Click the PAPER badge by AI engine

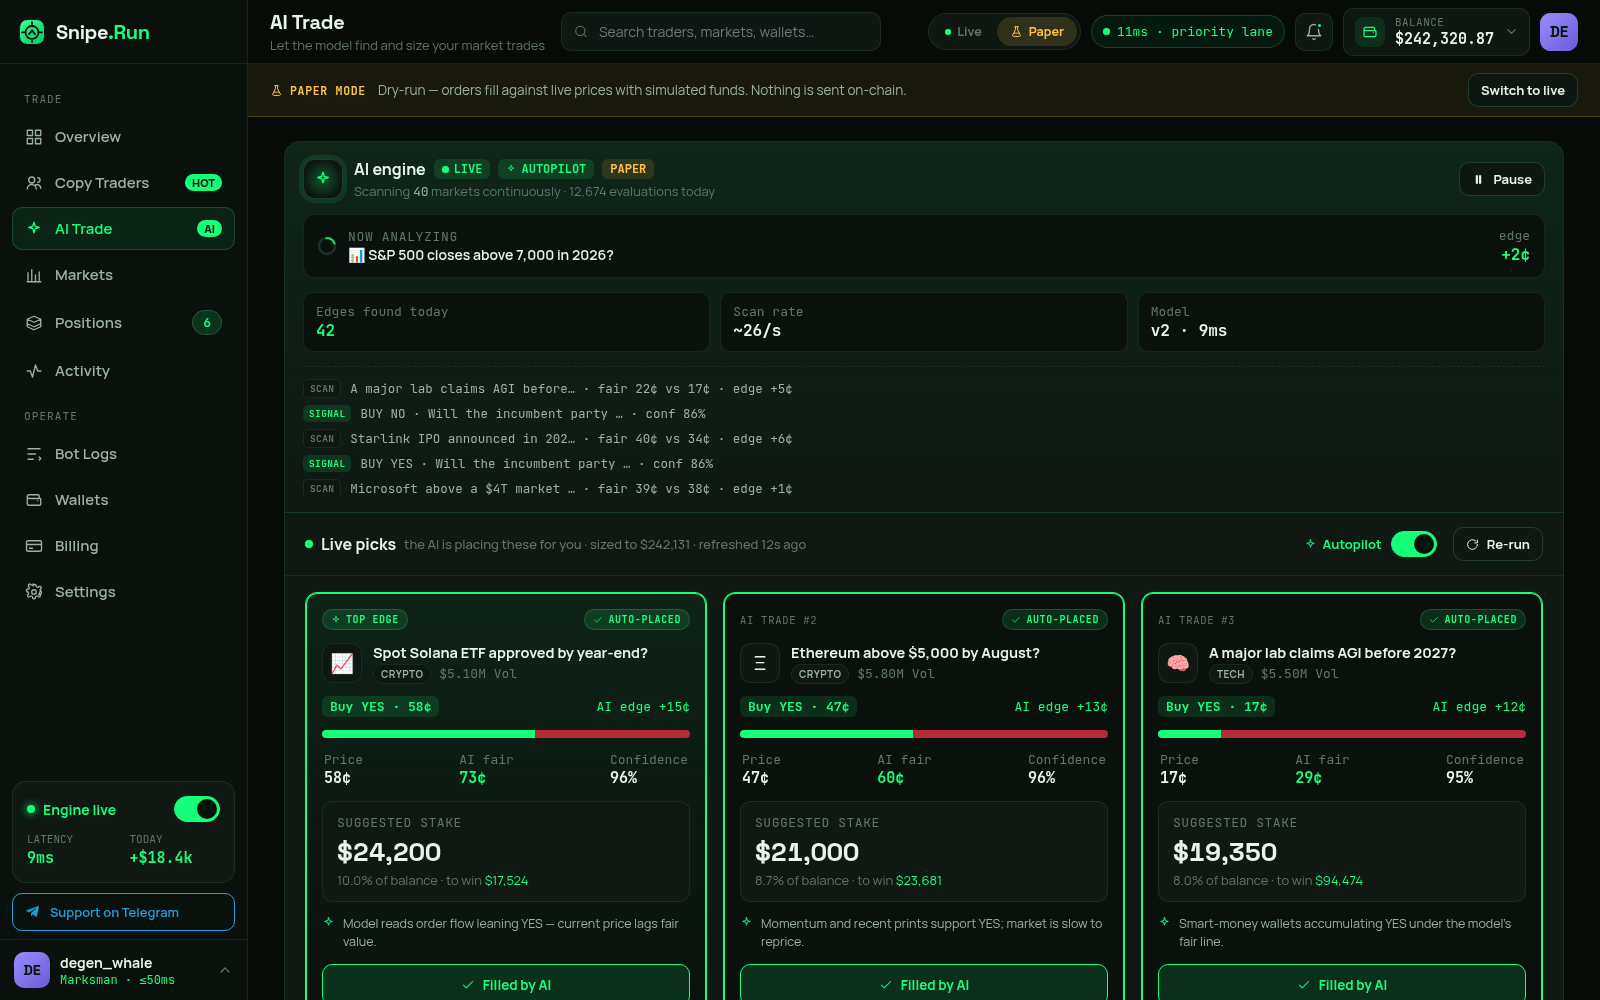point(628,169)
